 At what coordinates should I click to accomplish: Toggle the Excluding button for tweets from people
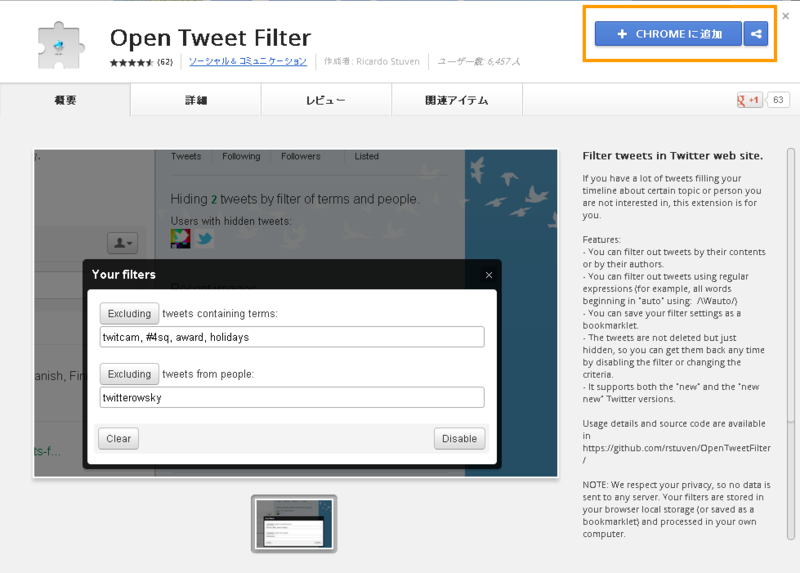pos(129,374)
